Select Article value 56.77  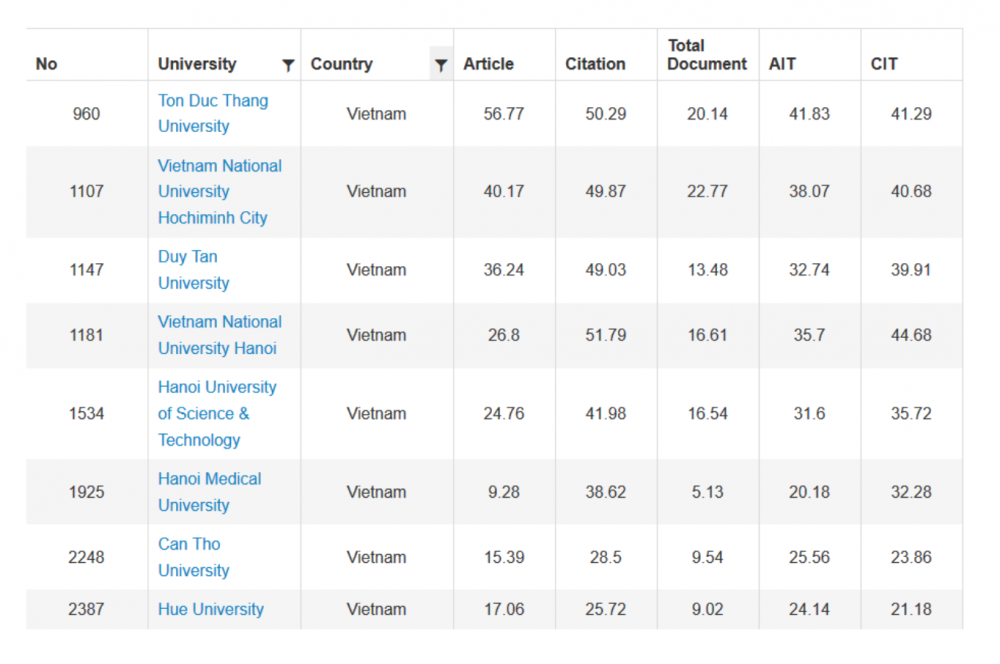(504, 114)
